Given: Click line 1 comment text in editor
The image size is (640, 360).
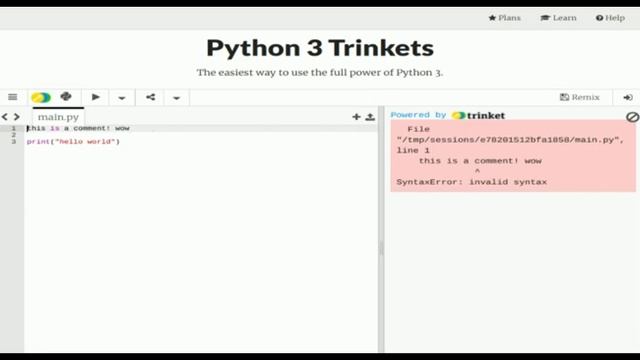Looking at the screenshot, I should 78,128.
